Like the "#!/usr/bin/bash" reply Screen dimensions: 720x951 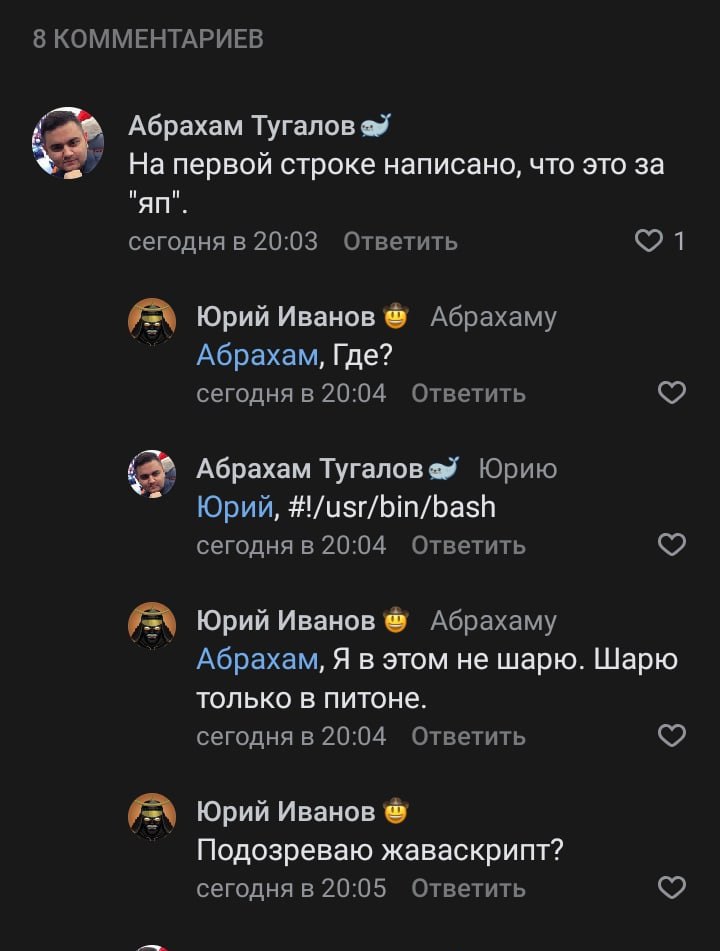click(672, 544)
